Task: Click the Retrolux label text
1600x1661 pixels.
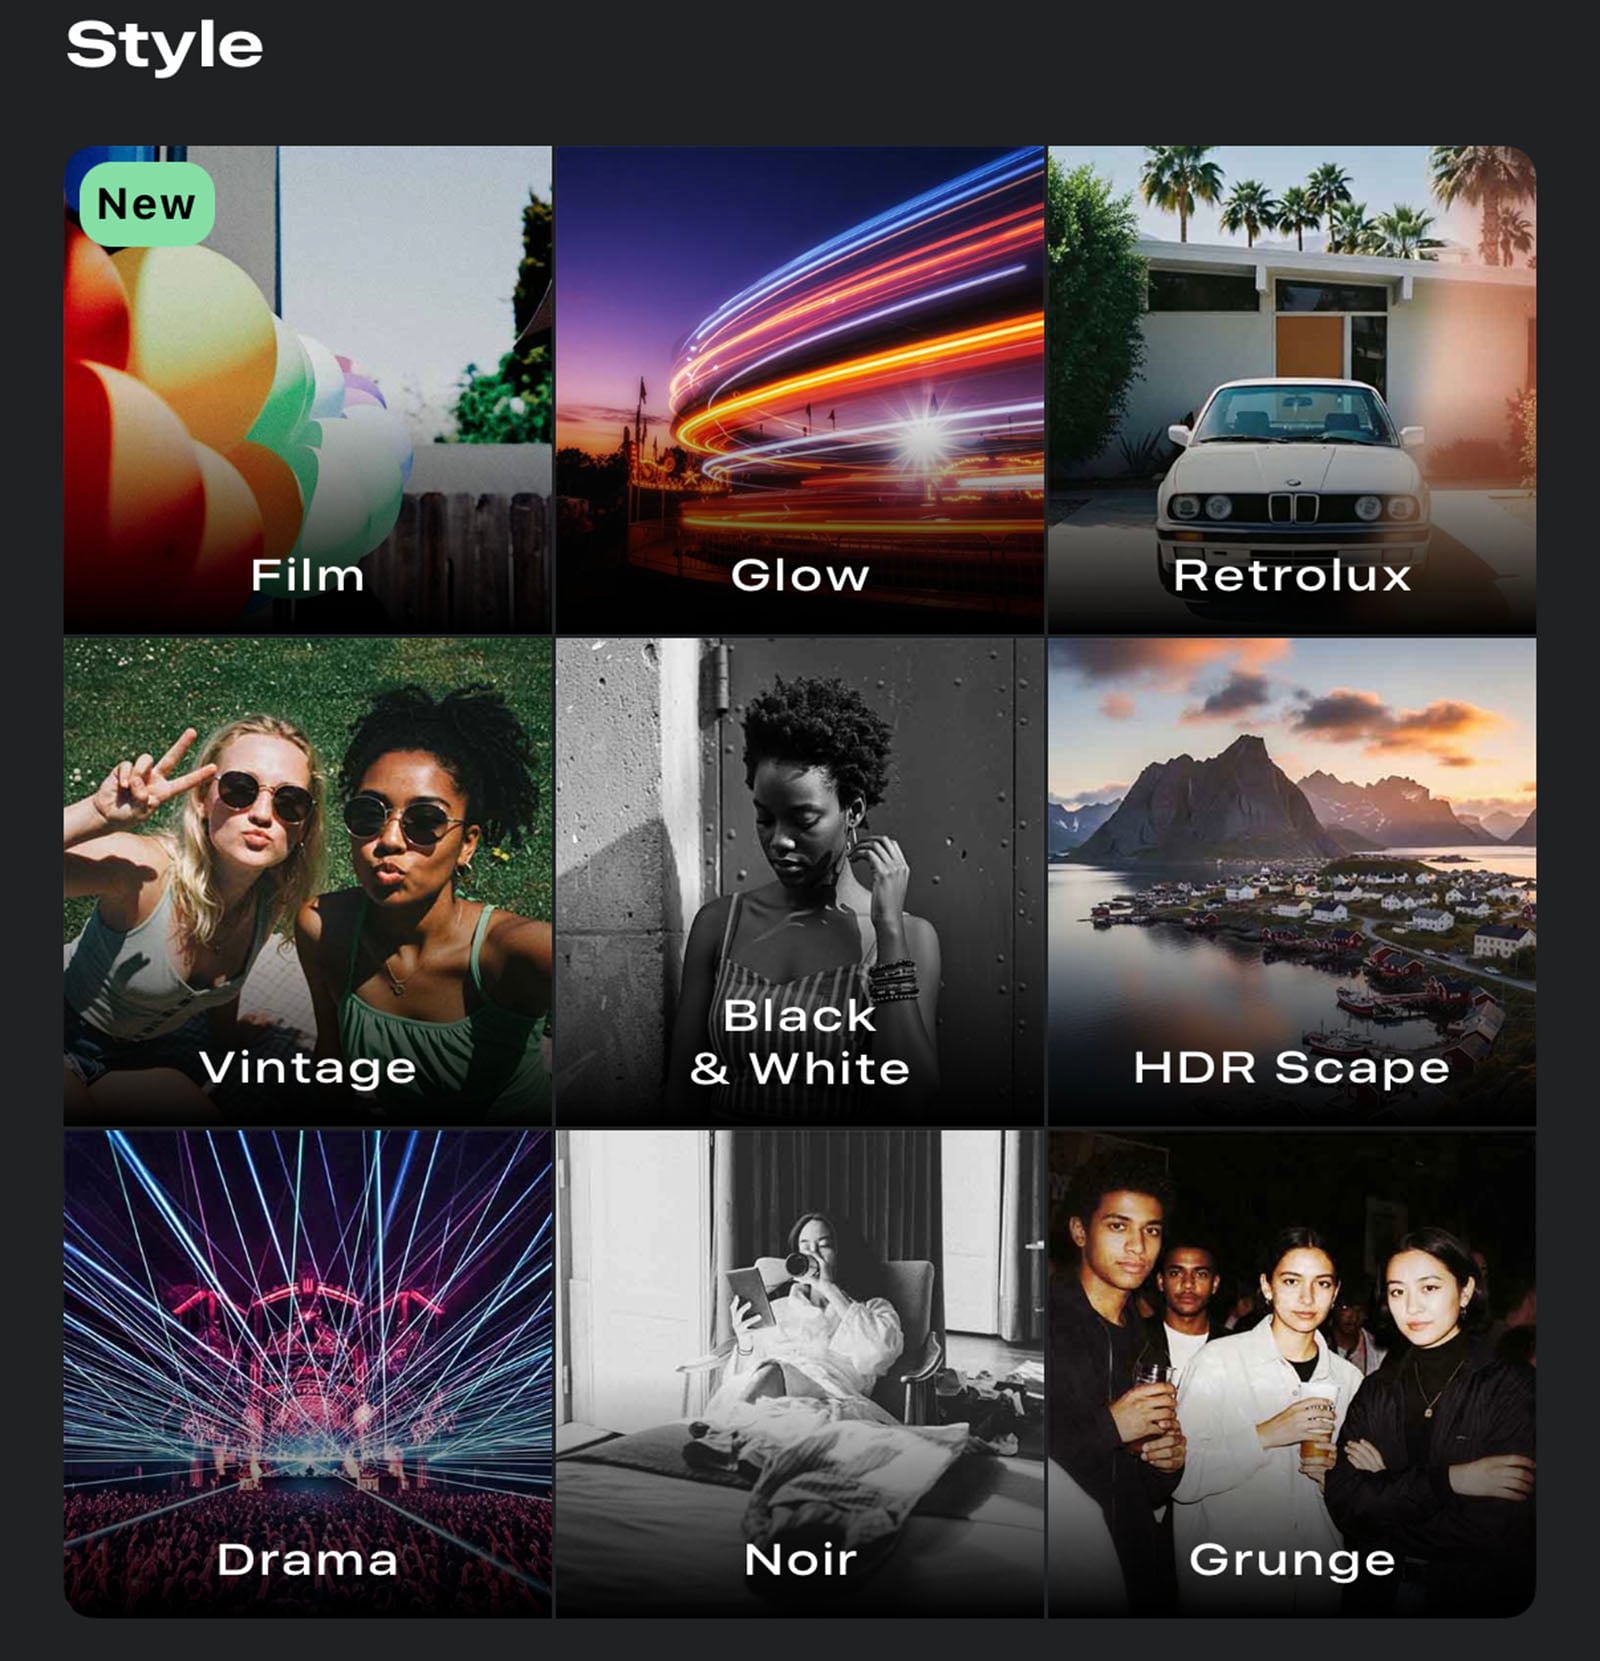Action: pos(1293,576)
